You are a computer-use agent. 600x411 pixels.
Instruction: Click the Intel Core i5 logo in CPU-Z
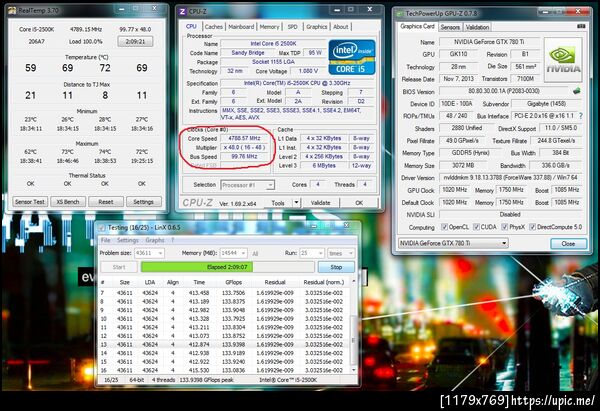352,57
